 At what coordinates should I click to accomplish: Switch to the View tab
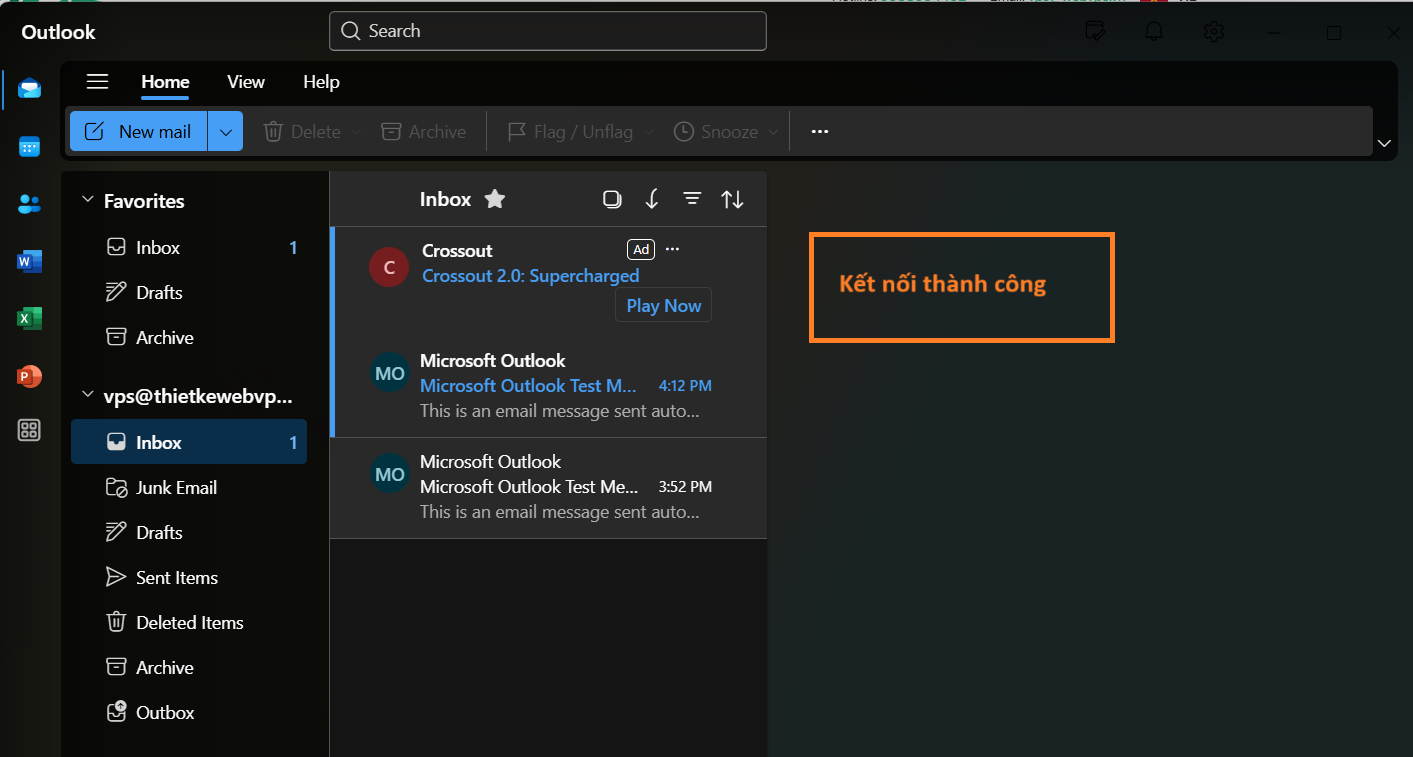click(x=246, y=82)
